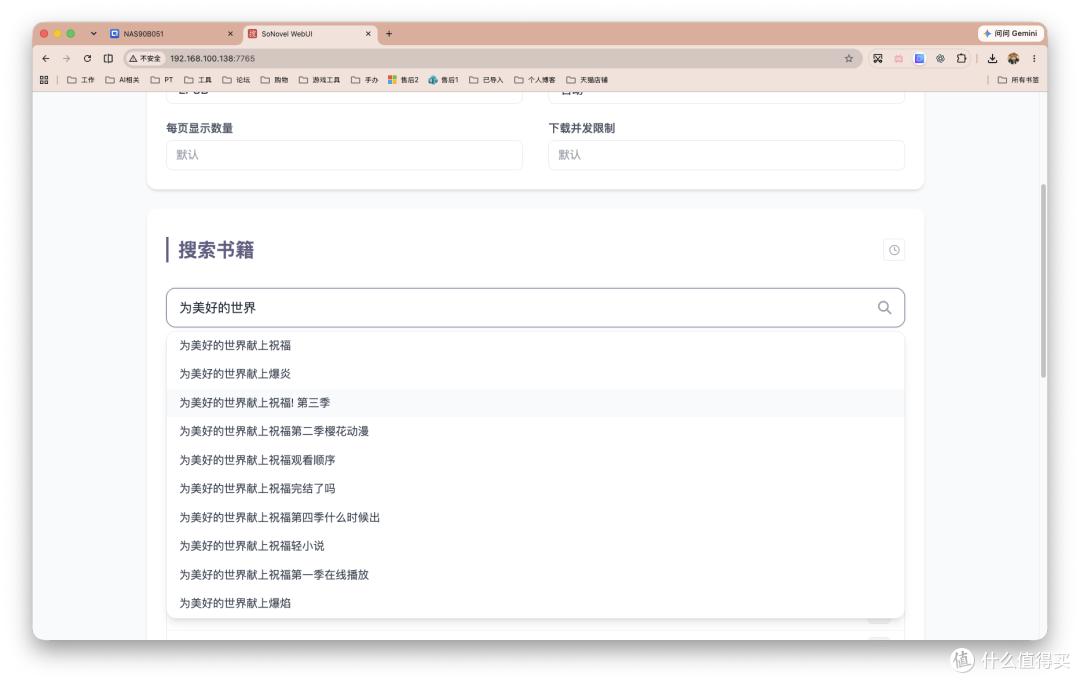Switch to the NAS90B051 tab
The image size is (1080, 683).
point(170,33)
